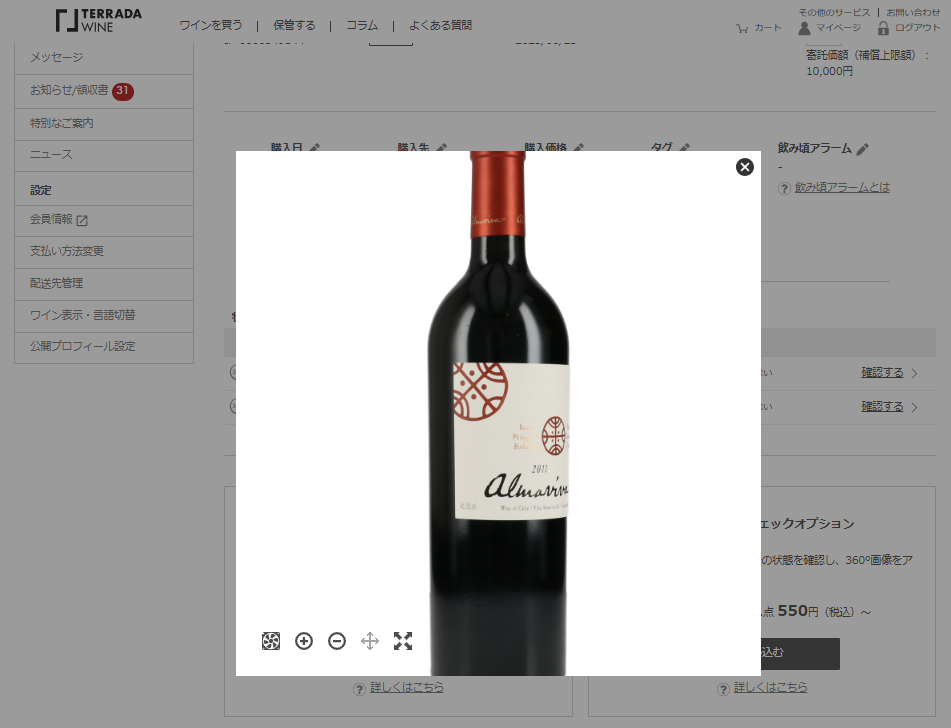Click the Almaviva wine bottle image
951x728 pixels.
click(499, 413)
